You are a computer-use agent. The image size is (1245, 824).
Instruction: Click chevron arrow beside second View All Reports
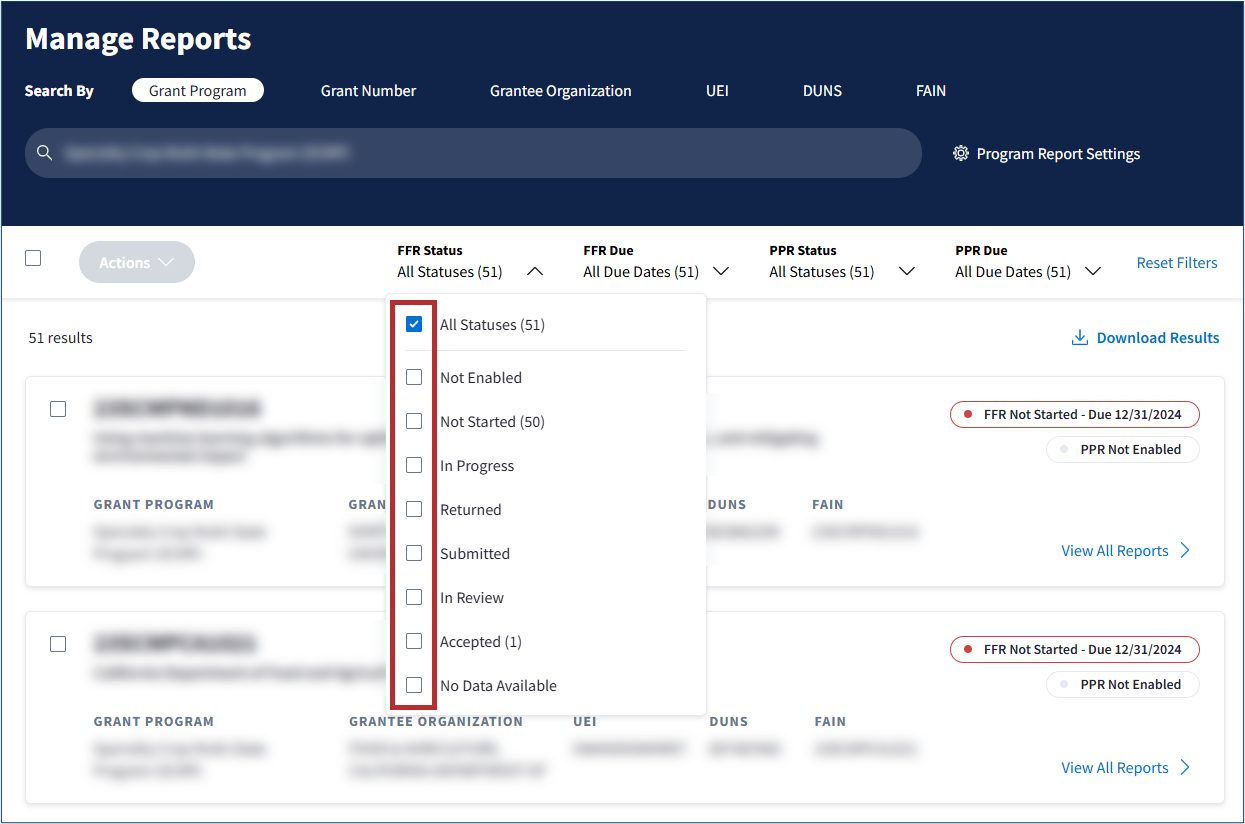1185,768
